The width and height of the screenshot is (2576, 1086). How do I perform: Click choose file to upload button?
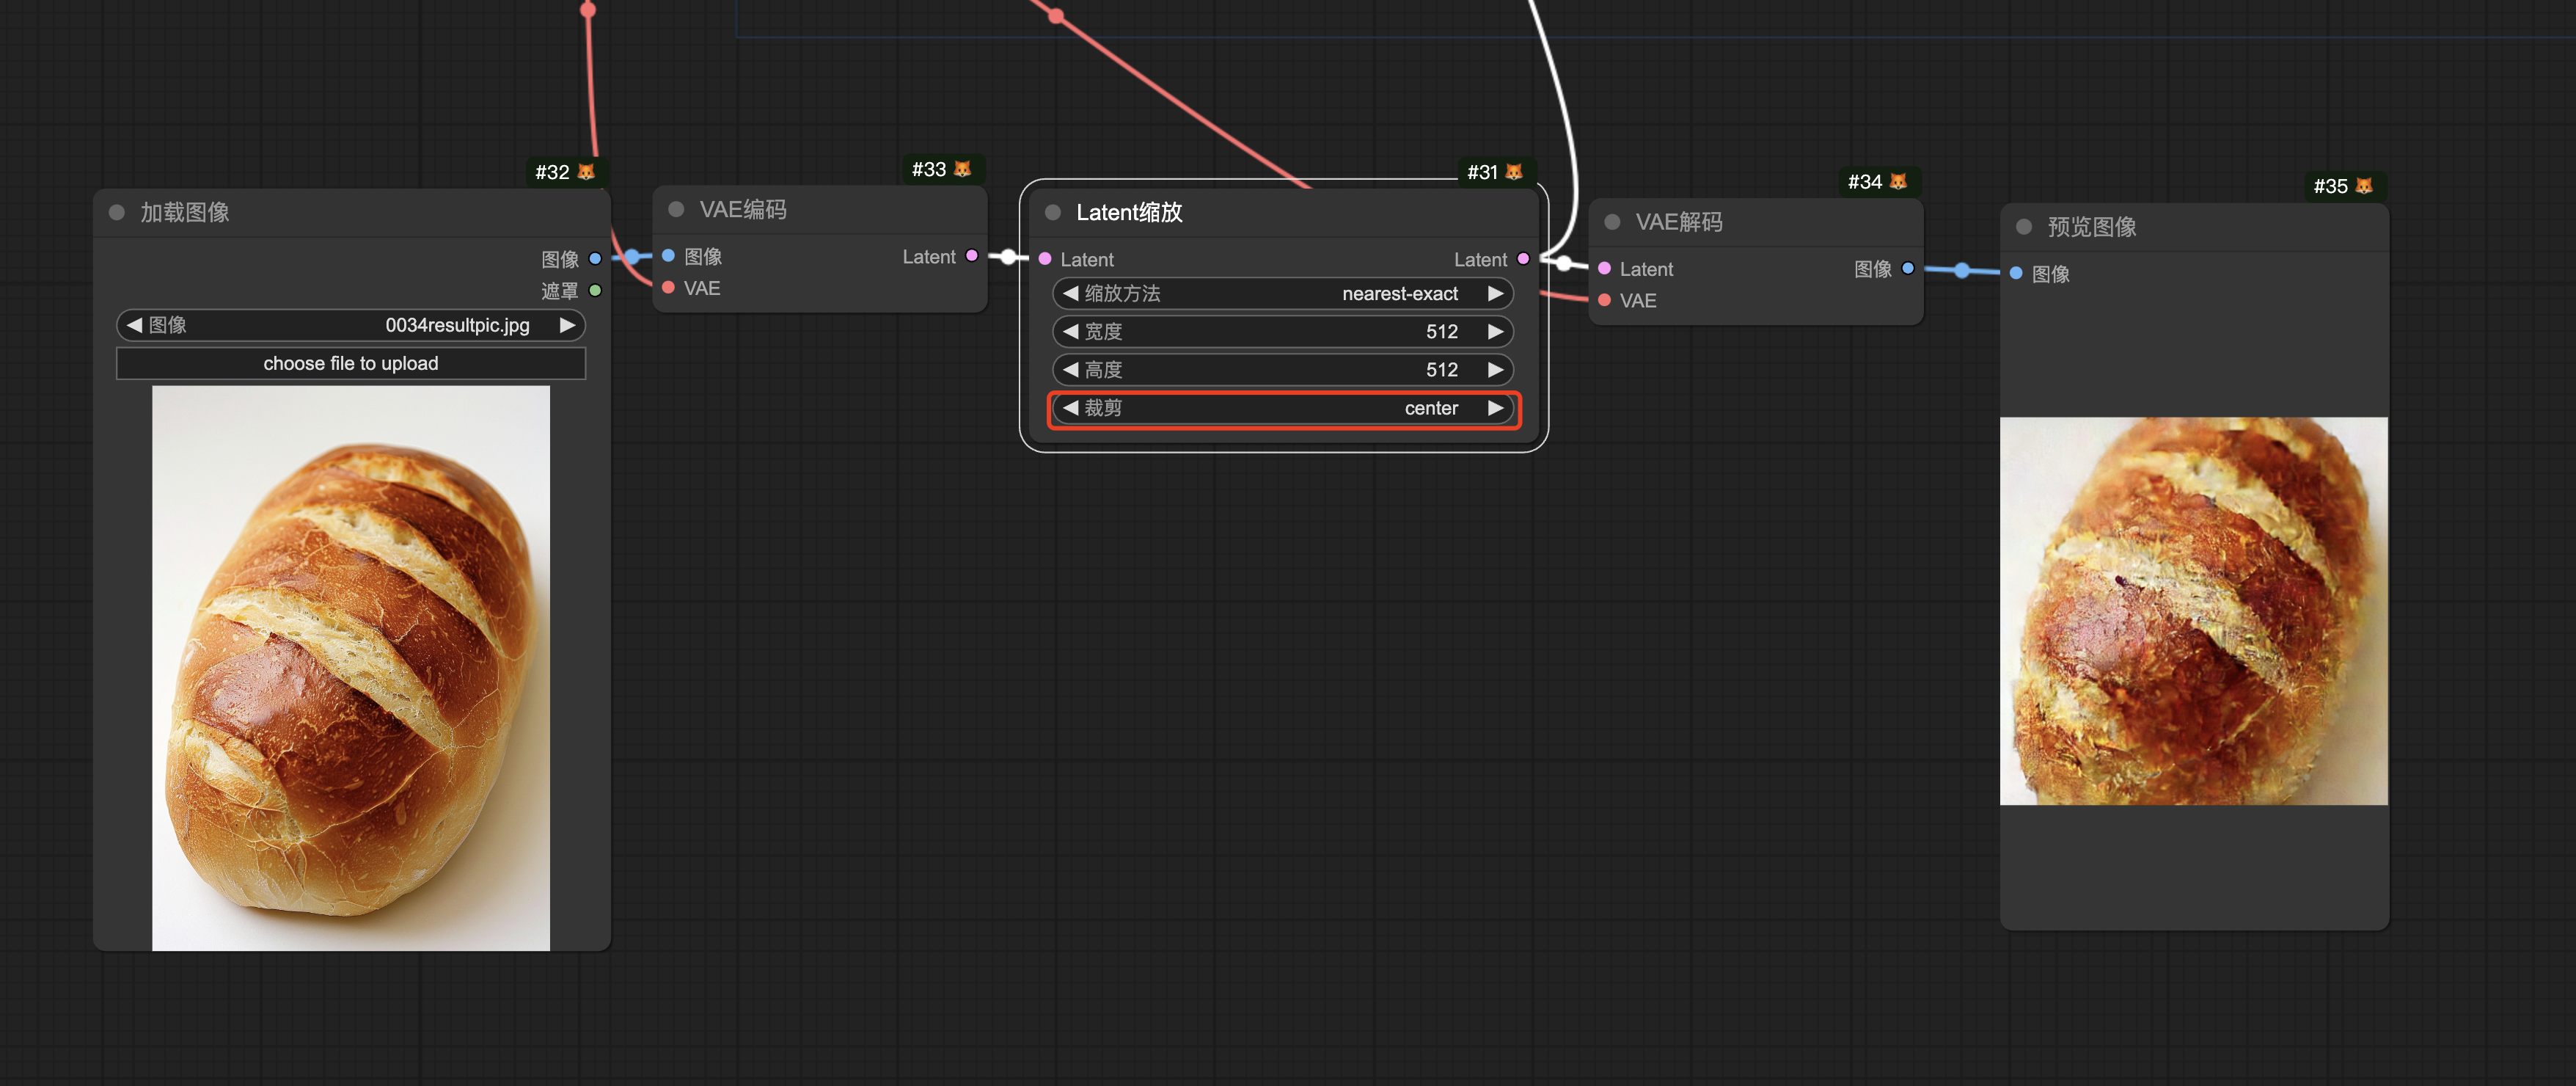350,363
